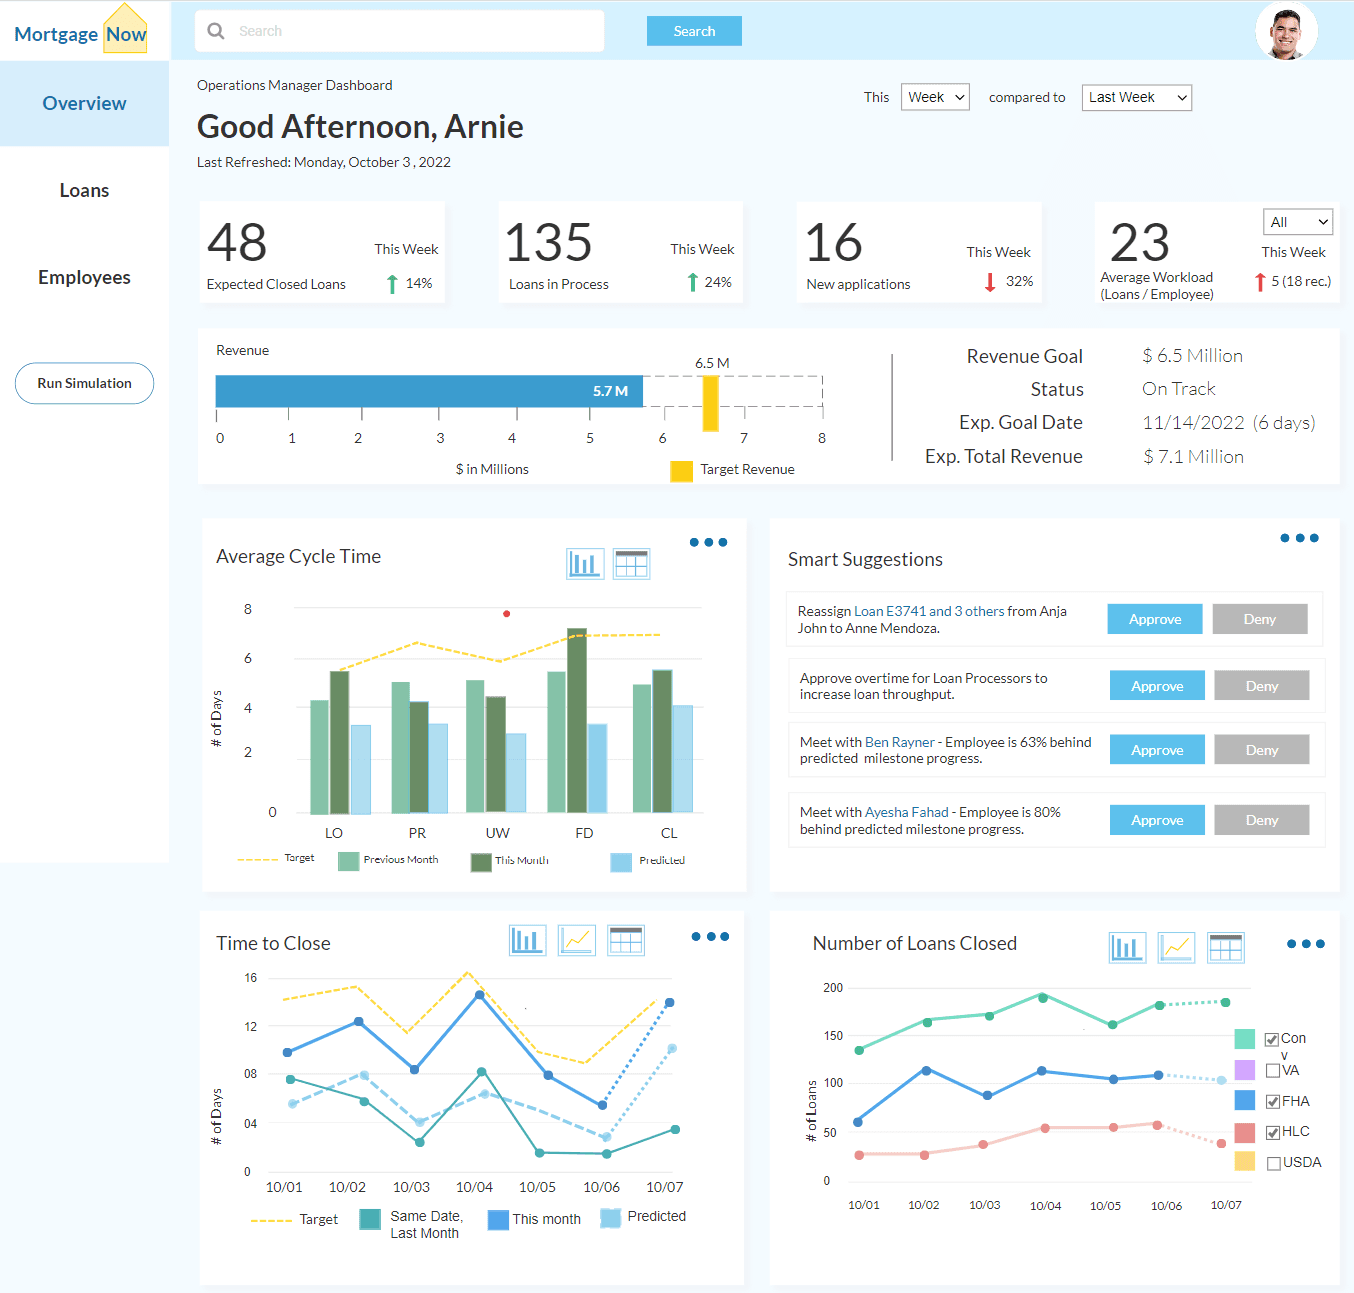
Task: Click the blue Search button
Action: tap(694, 31)
